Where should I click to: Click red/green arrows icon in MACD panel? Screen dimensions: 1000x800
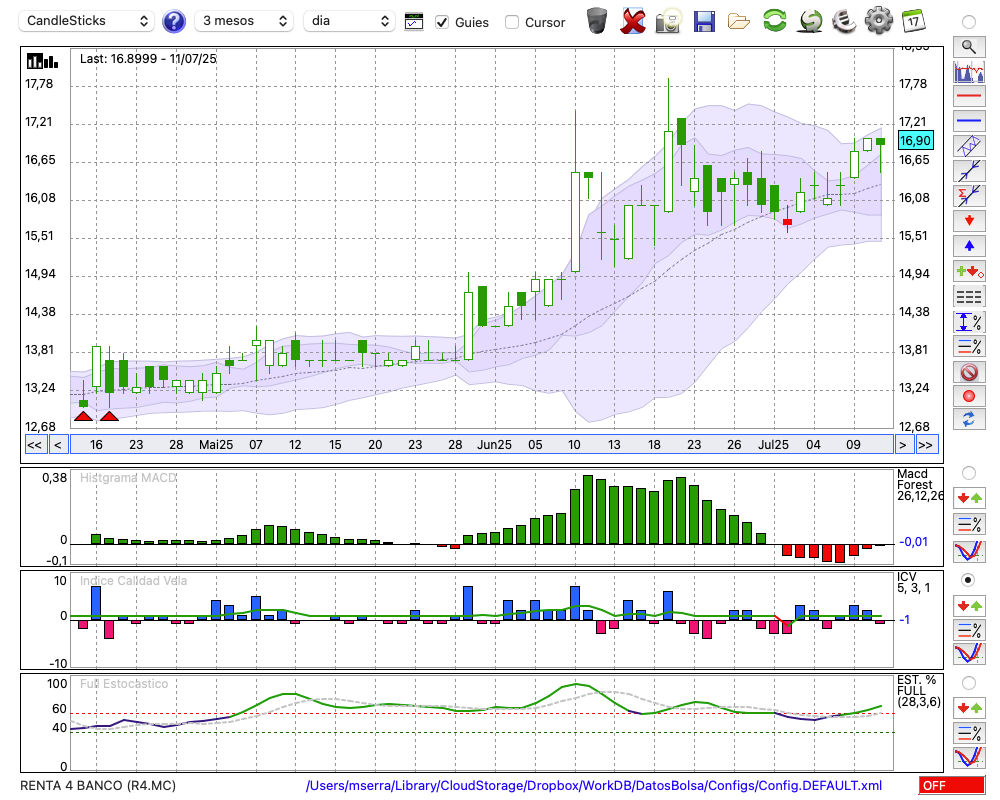(x=969, y=498)
